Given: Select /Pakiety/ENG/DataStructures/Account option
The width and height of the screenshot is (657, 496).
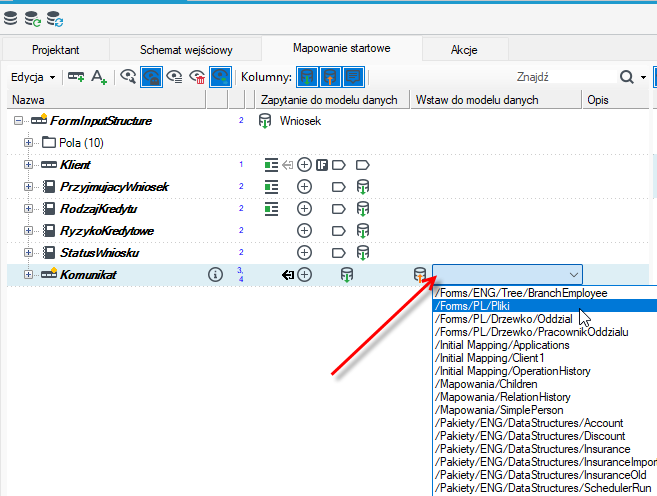Looking at the screenshot, I should point(529,423).
